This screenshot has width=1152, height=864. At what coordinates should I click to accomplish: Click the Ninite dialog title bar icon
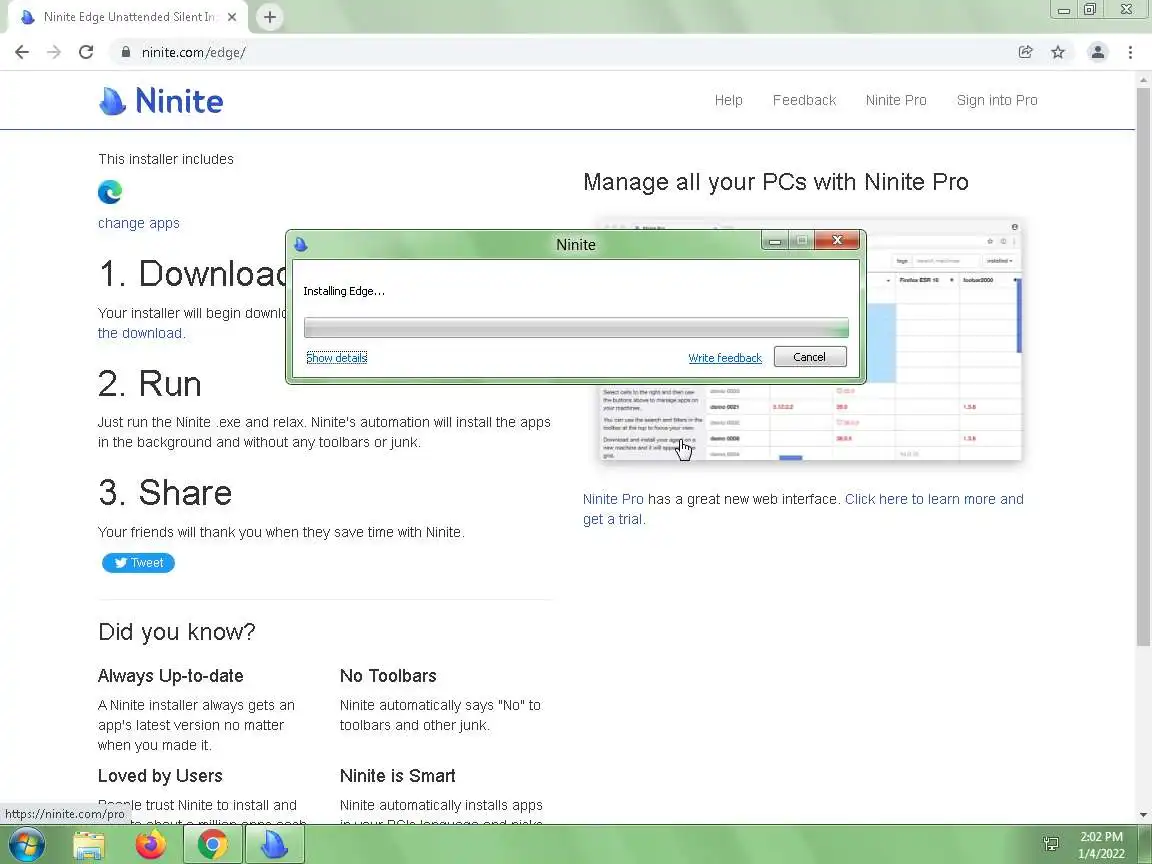tap(300, 245)
